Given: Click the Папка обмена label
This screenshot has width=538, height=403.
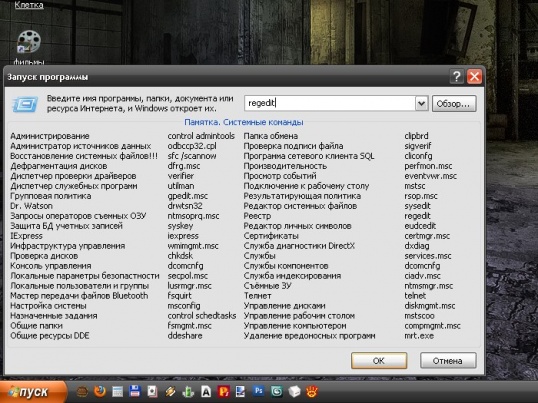Looking at the screenshot, I should (271, 136).
